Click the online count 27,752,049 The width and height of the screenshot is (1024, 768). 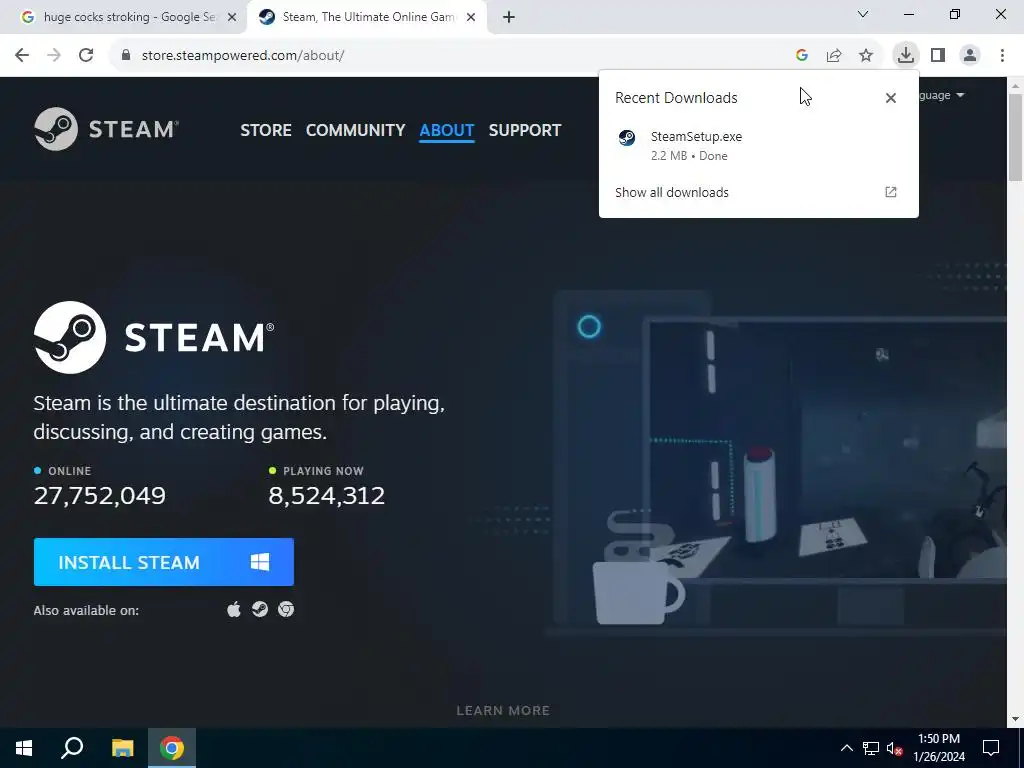(99, 496)
